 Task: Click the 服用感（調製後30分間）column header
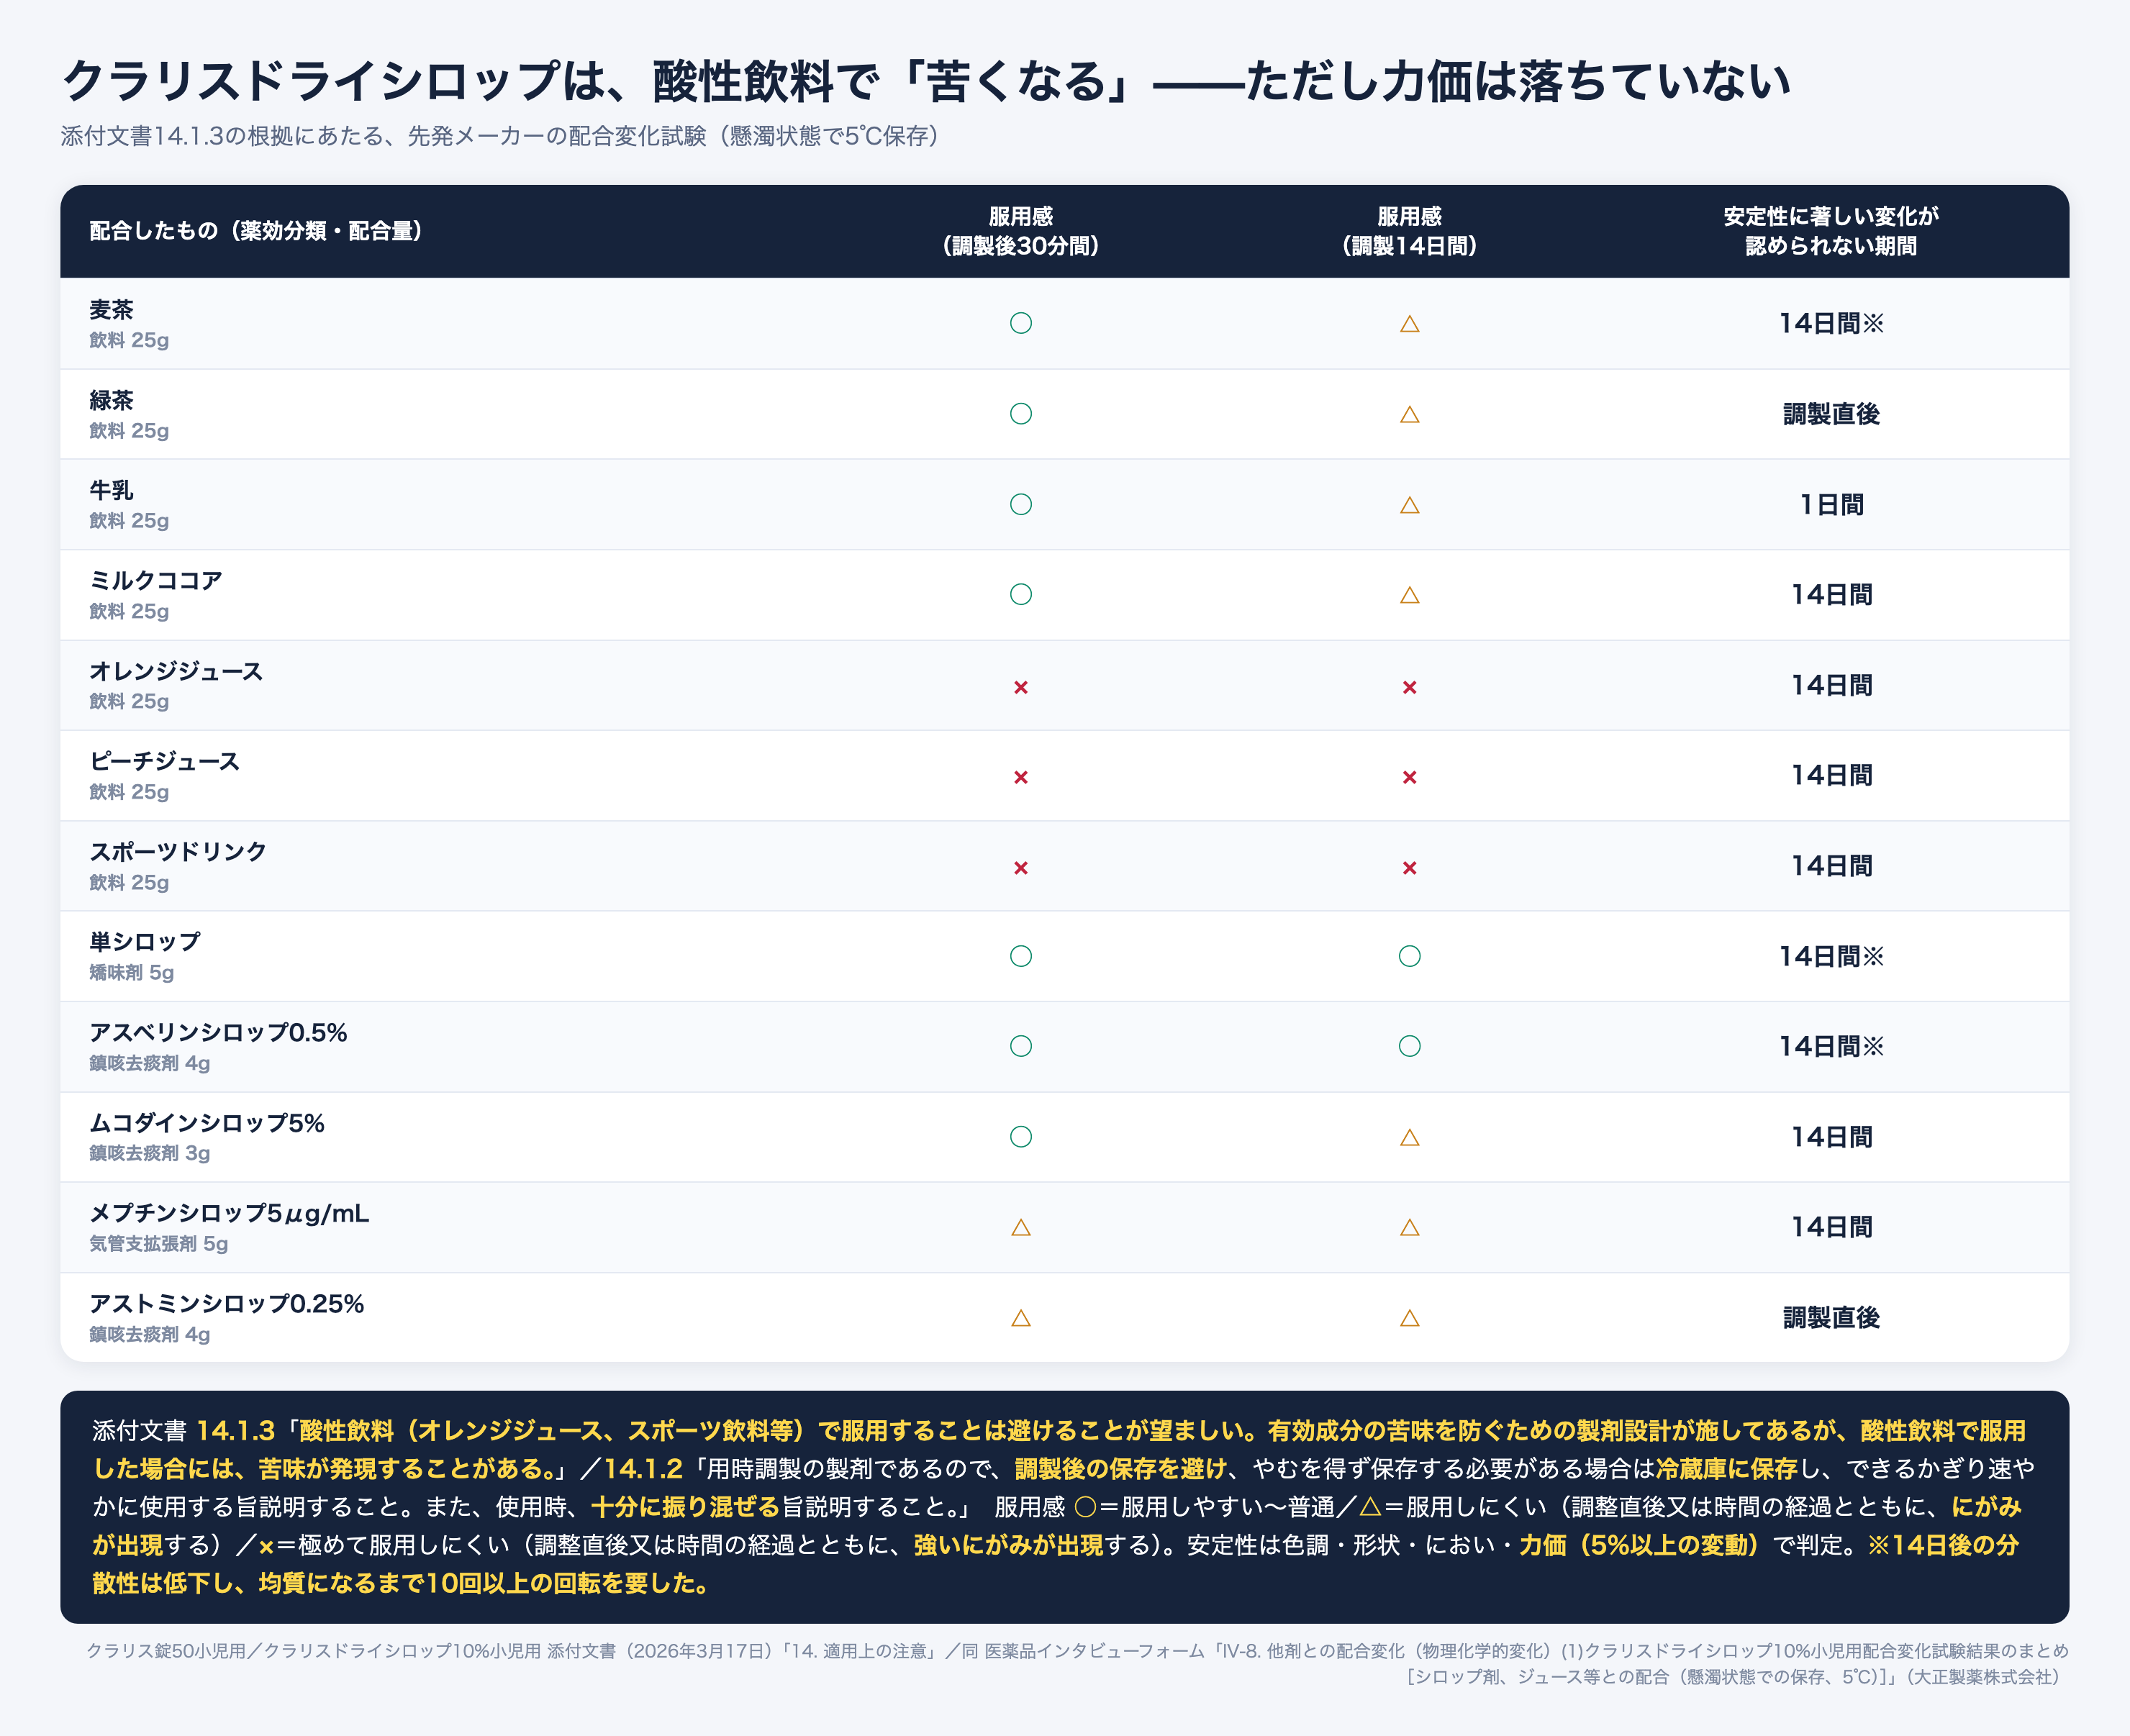[x=1020, y=231]
